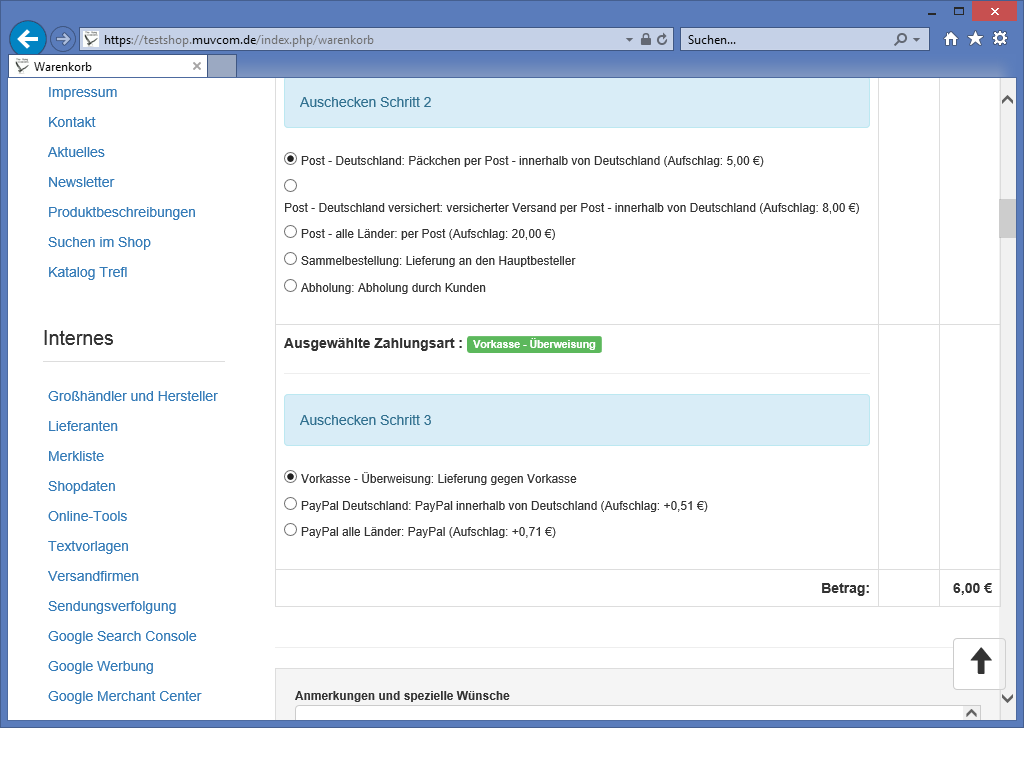Open the browser home page icon
The height and width of the screenshot is (768, 1024).
pyautogui.click(x=951, y=39)
